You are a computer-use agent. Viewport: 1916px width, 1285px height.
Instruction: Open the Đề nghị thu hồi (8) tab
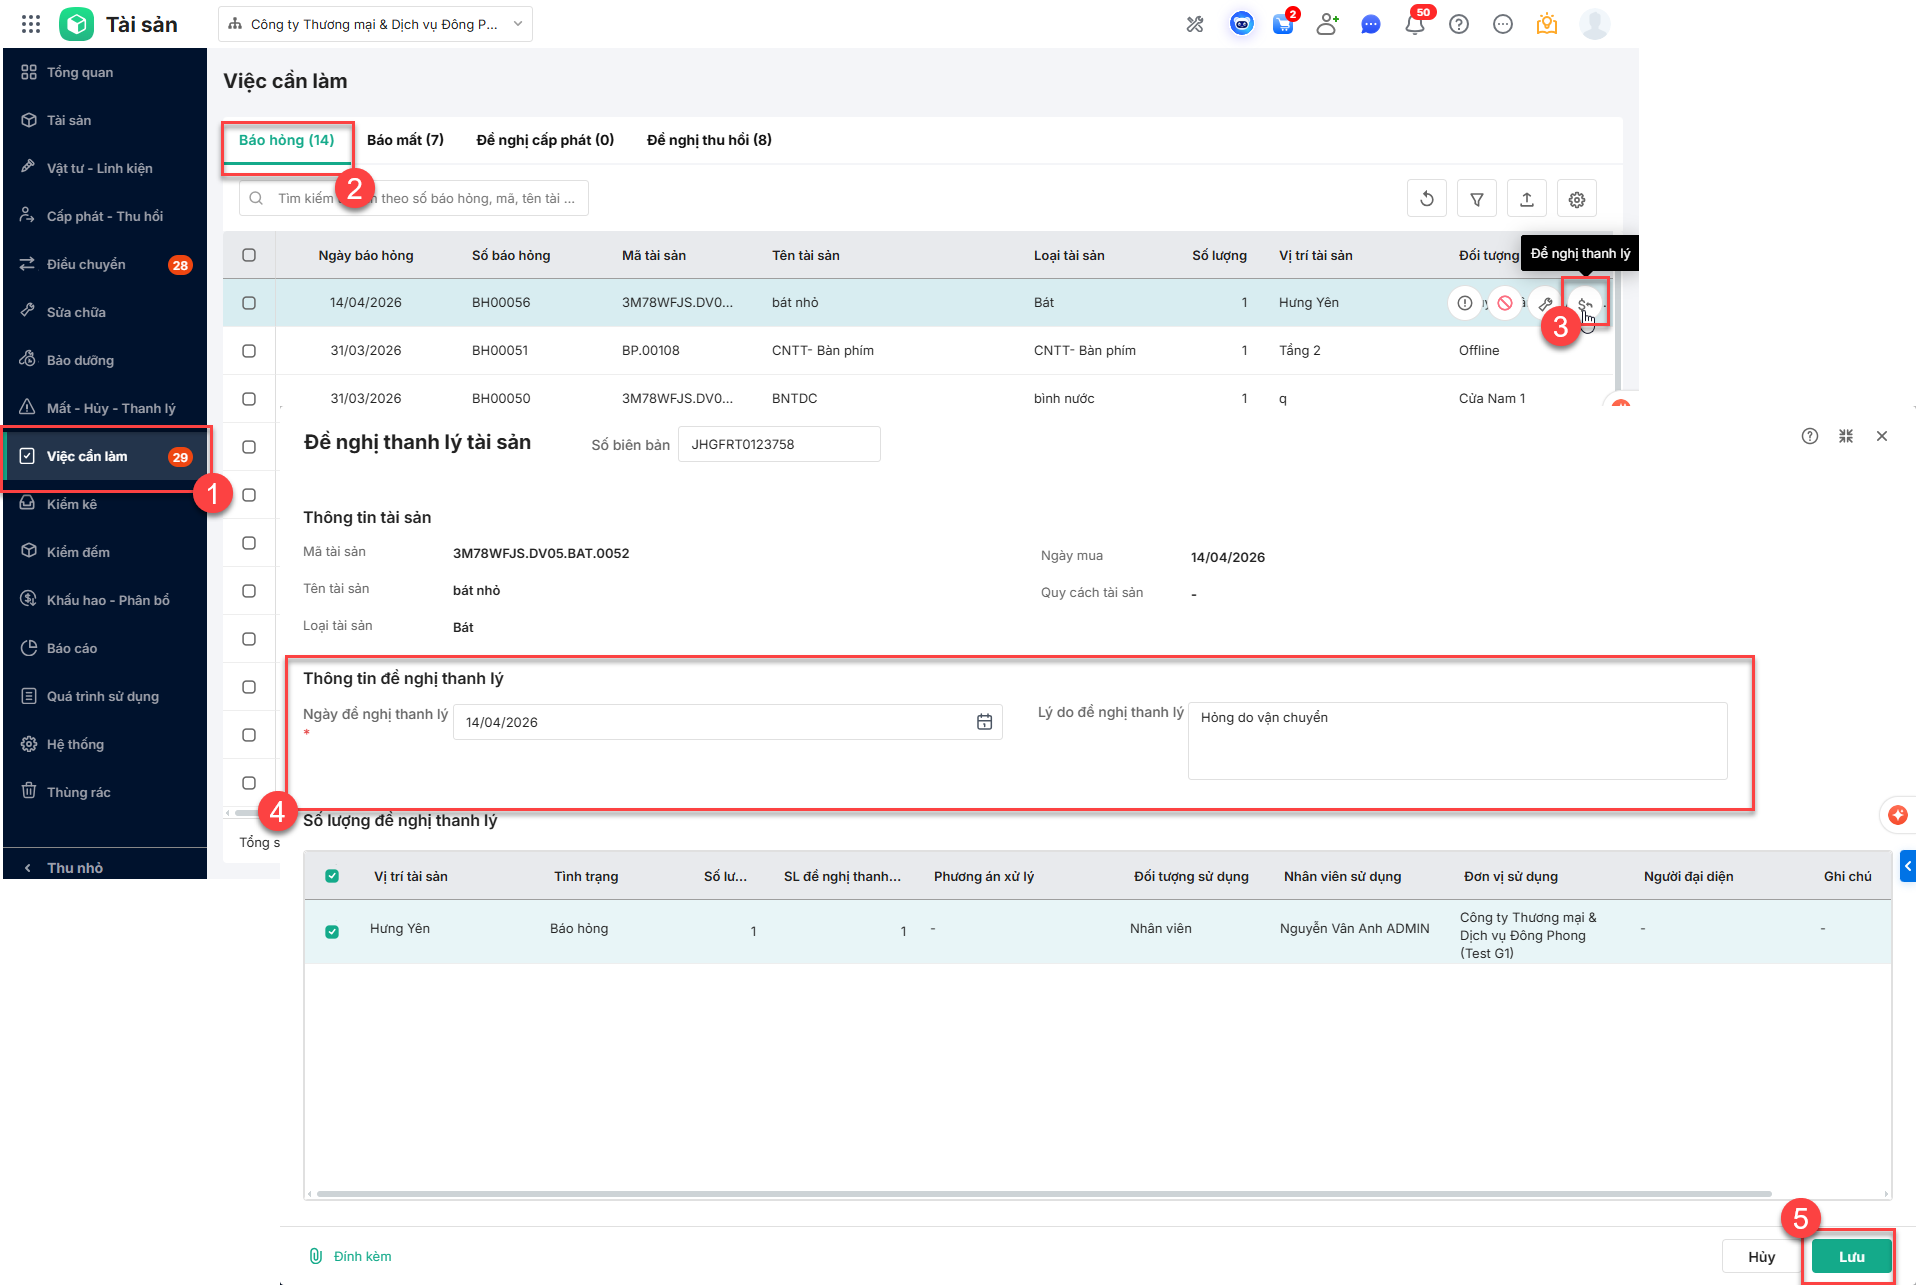(709, 140)
